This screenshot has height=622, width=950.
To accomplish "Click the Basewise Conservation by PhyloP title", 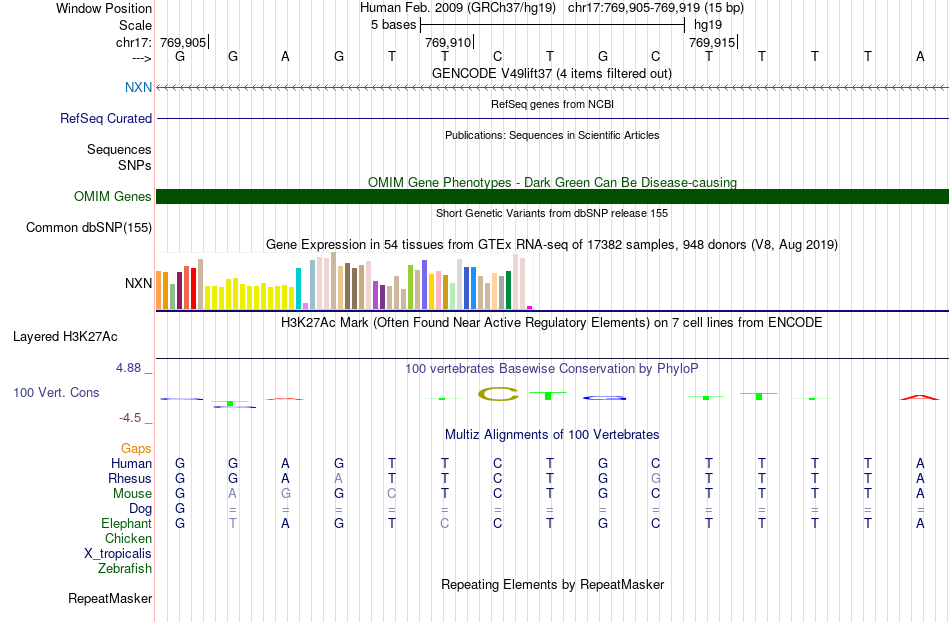I will [x=551, y=368].
